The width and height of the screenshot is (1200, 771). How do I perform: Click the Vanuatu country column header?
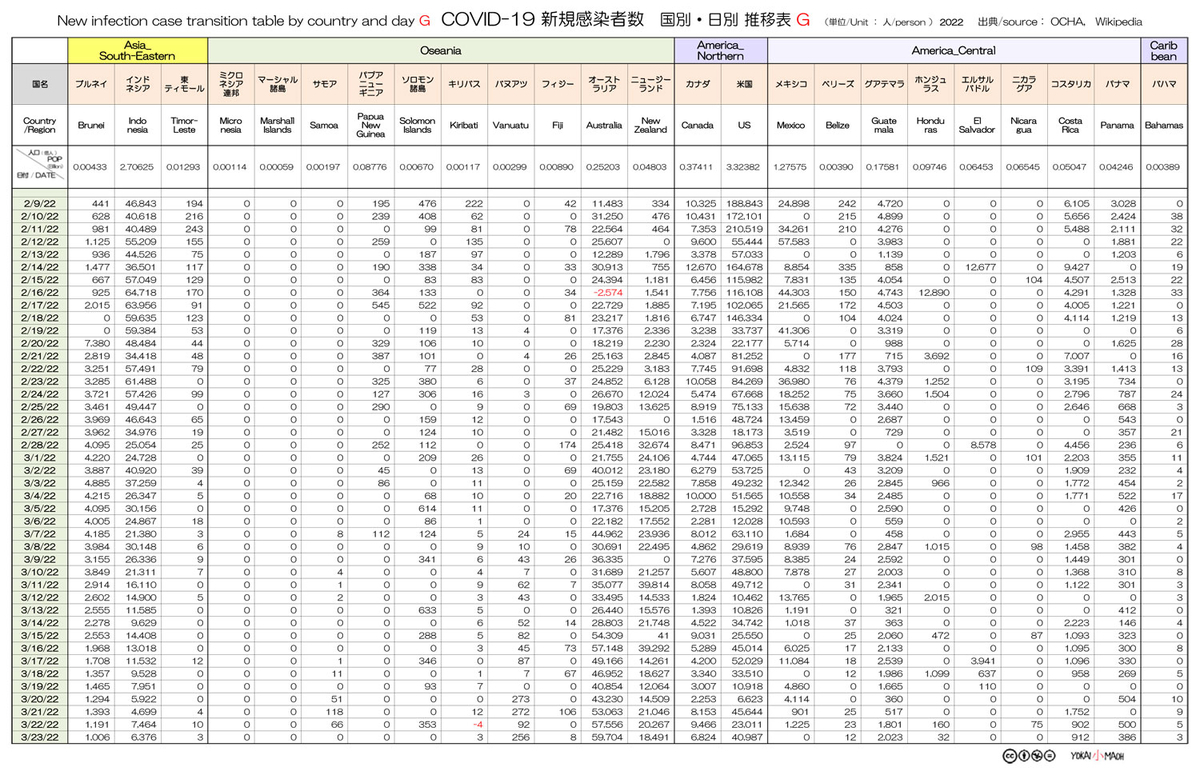pos(510,125)
